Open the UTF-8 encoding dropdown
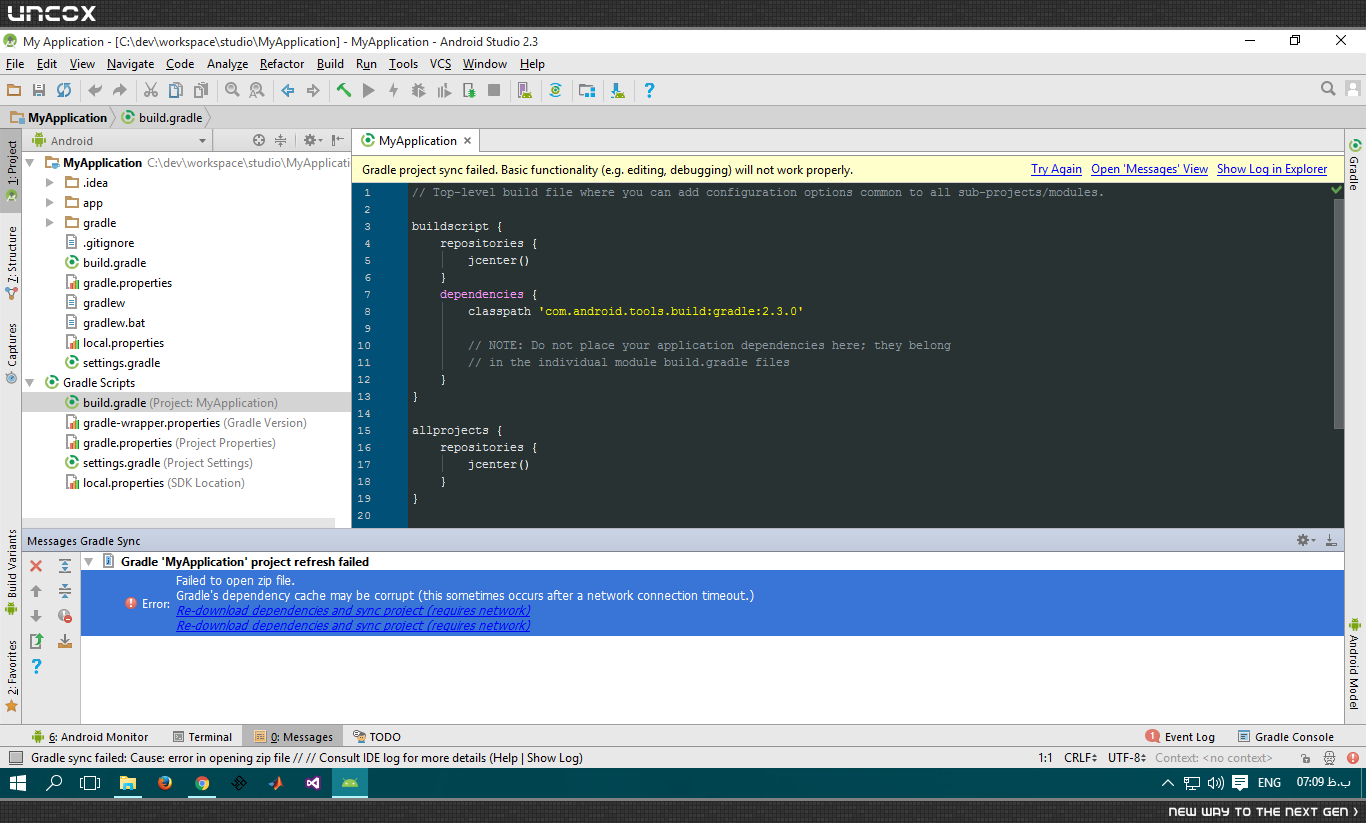This screenshot has width=1366, height=823. 1127,758
